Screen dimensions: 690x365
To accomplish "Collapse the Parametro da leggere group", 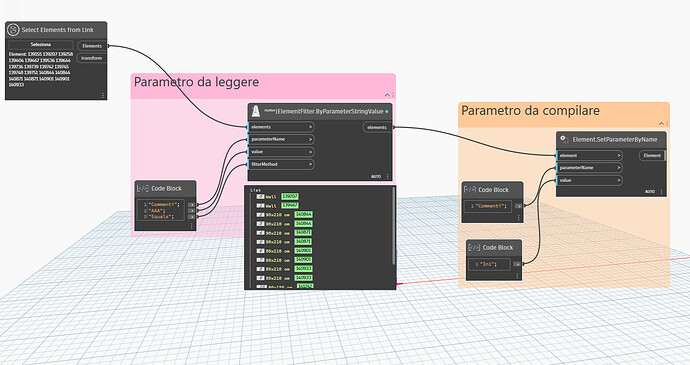I will click(x=387, y=95).
